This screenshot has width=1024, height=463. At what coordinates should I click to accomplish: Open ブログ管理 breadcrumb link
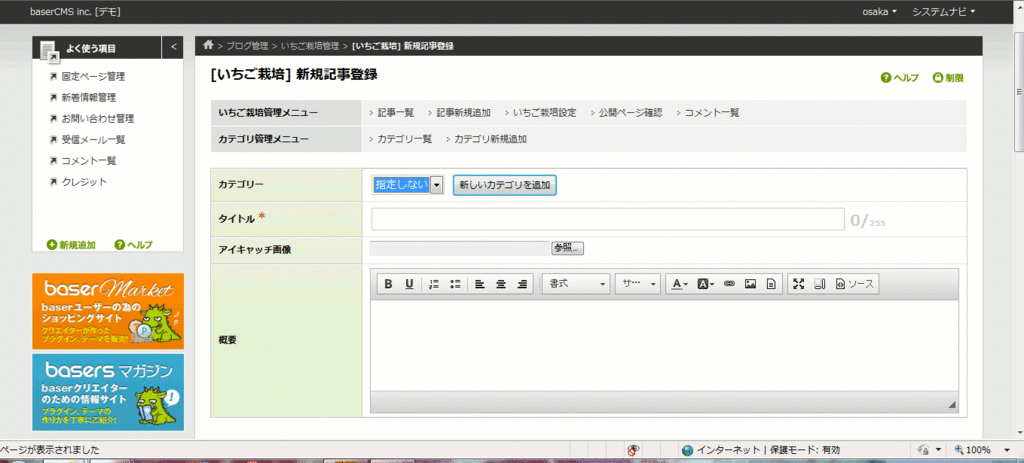248,46
